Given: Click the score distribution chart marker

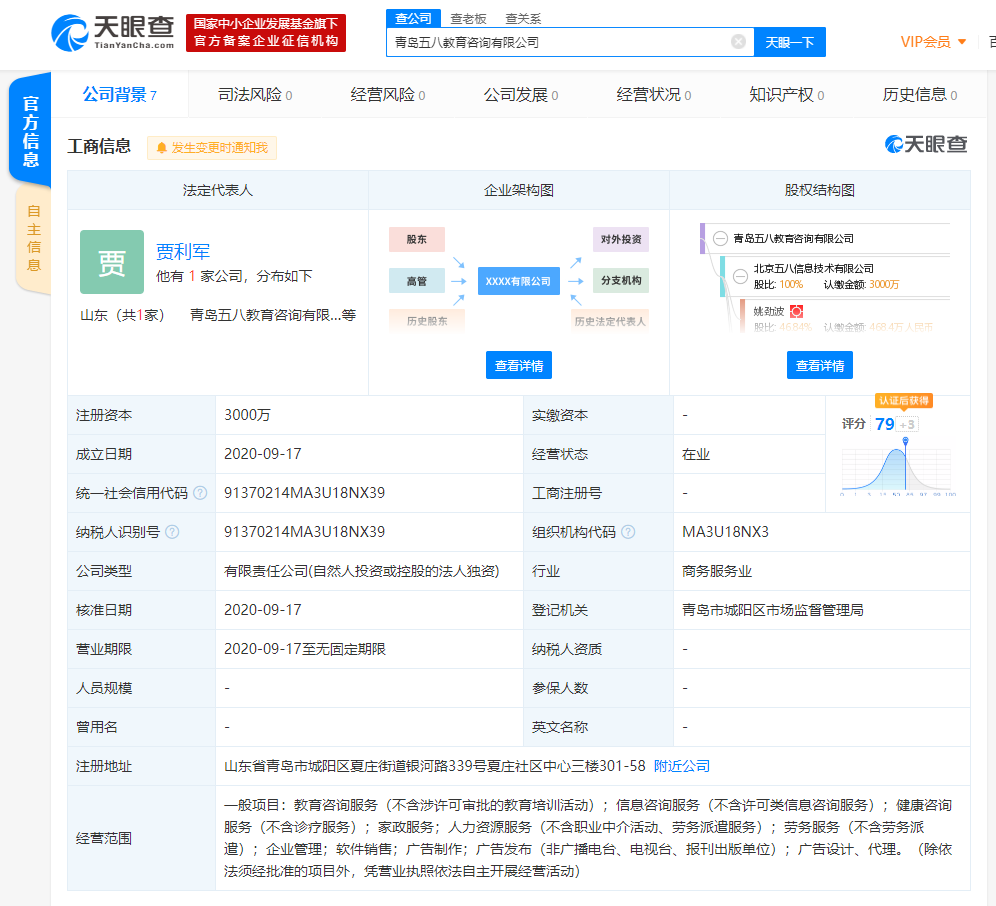Looking at the screenshot, I should pyautogui.click(x=906, y=442).
